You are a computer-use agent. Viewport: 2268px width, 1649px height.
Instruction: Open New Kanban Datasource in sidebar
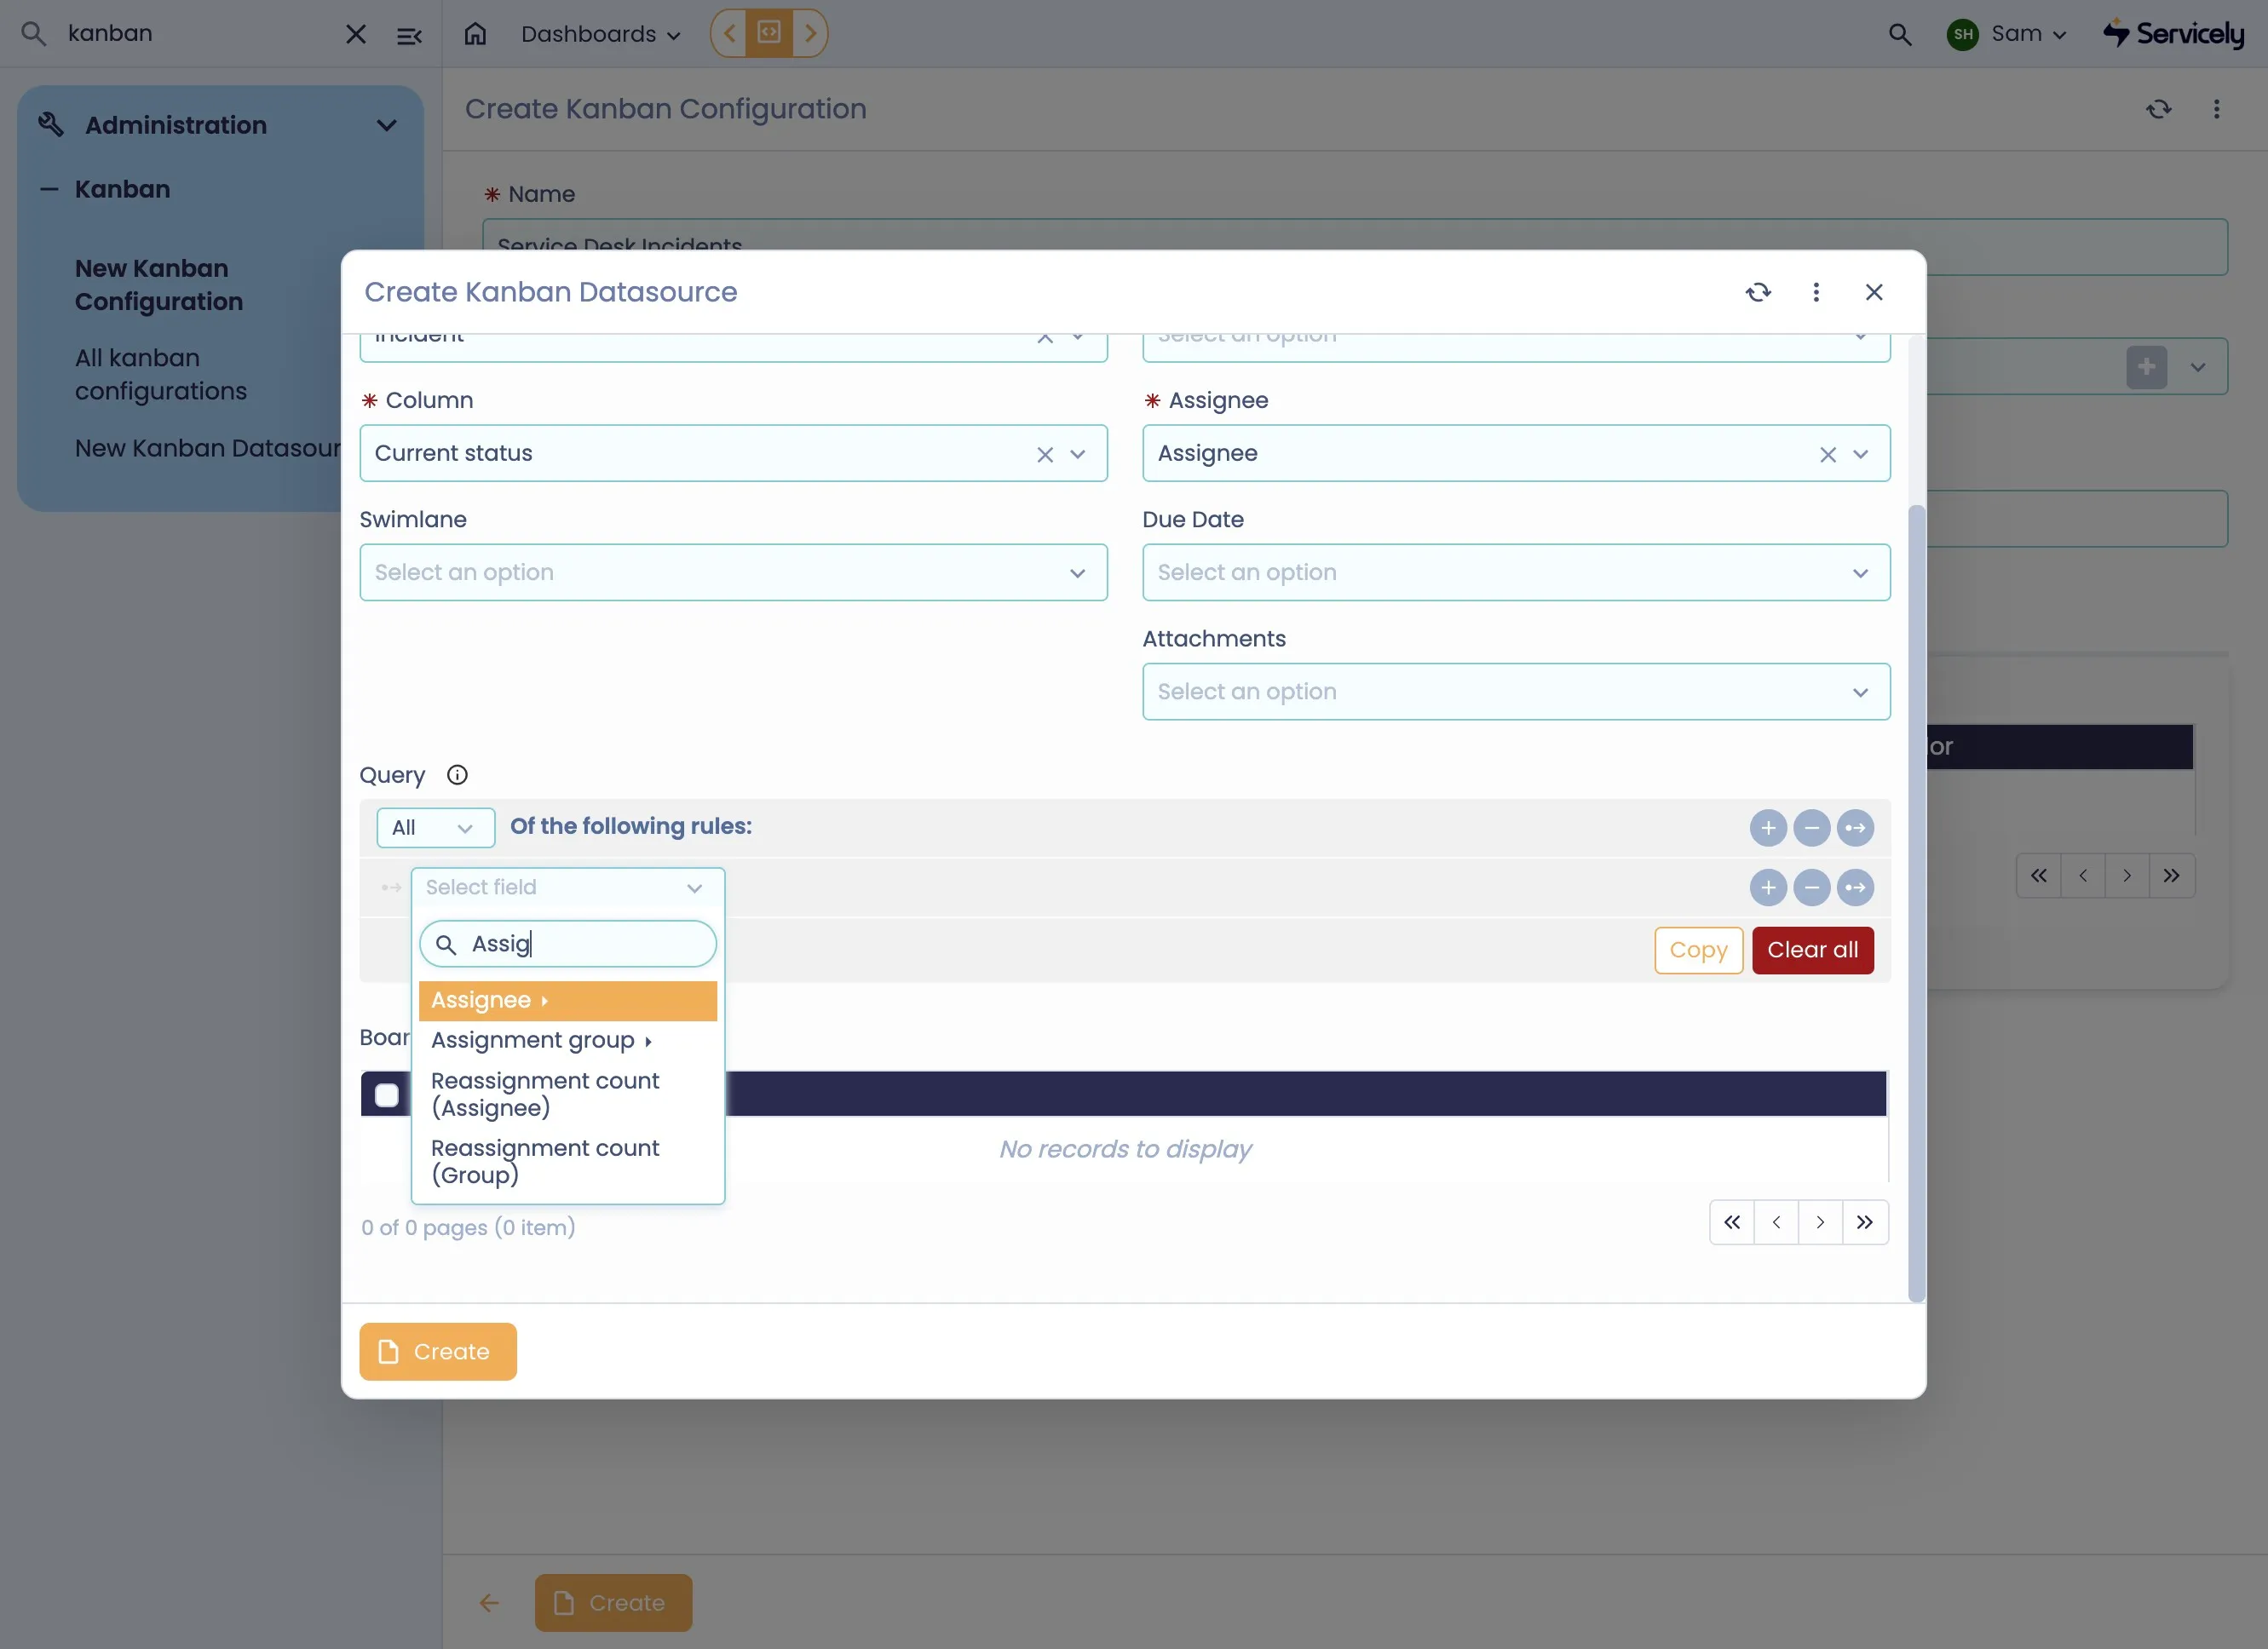(x=208, y=448)
